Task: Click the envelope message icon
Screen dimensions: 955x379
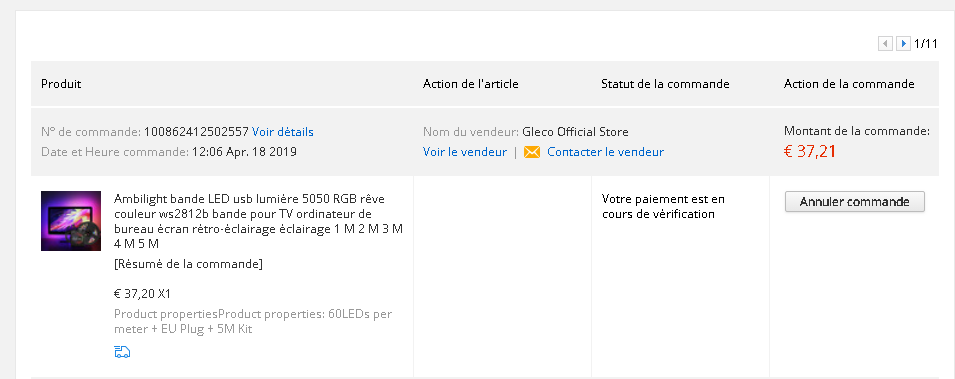Action: tap(532, 152)
